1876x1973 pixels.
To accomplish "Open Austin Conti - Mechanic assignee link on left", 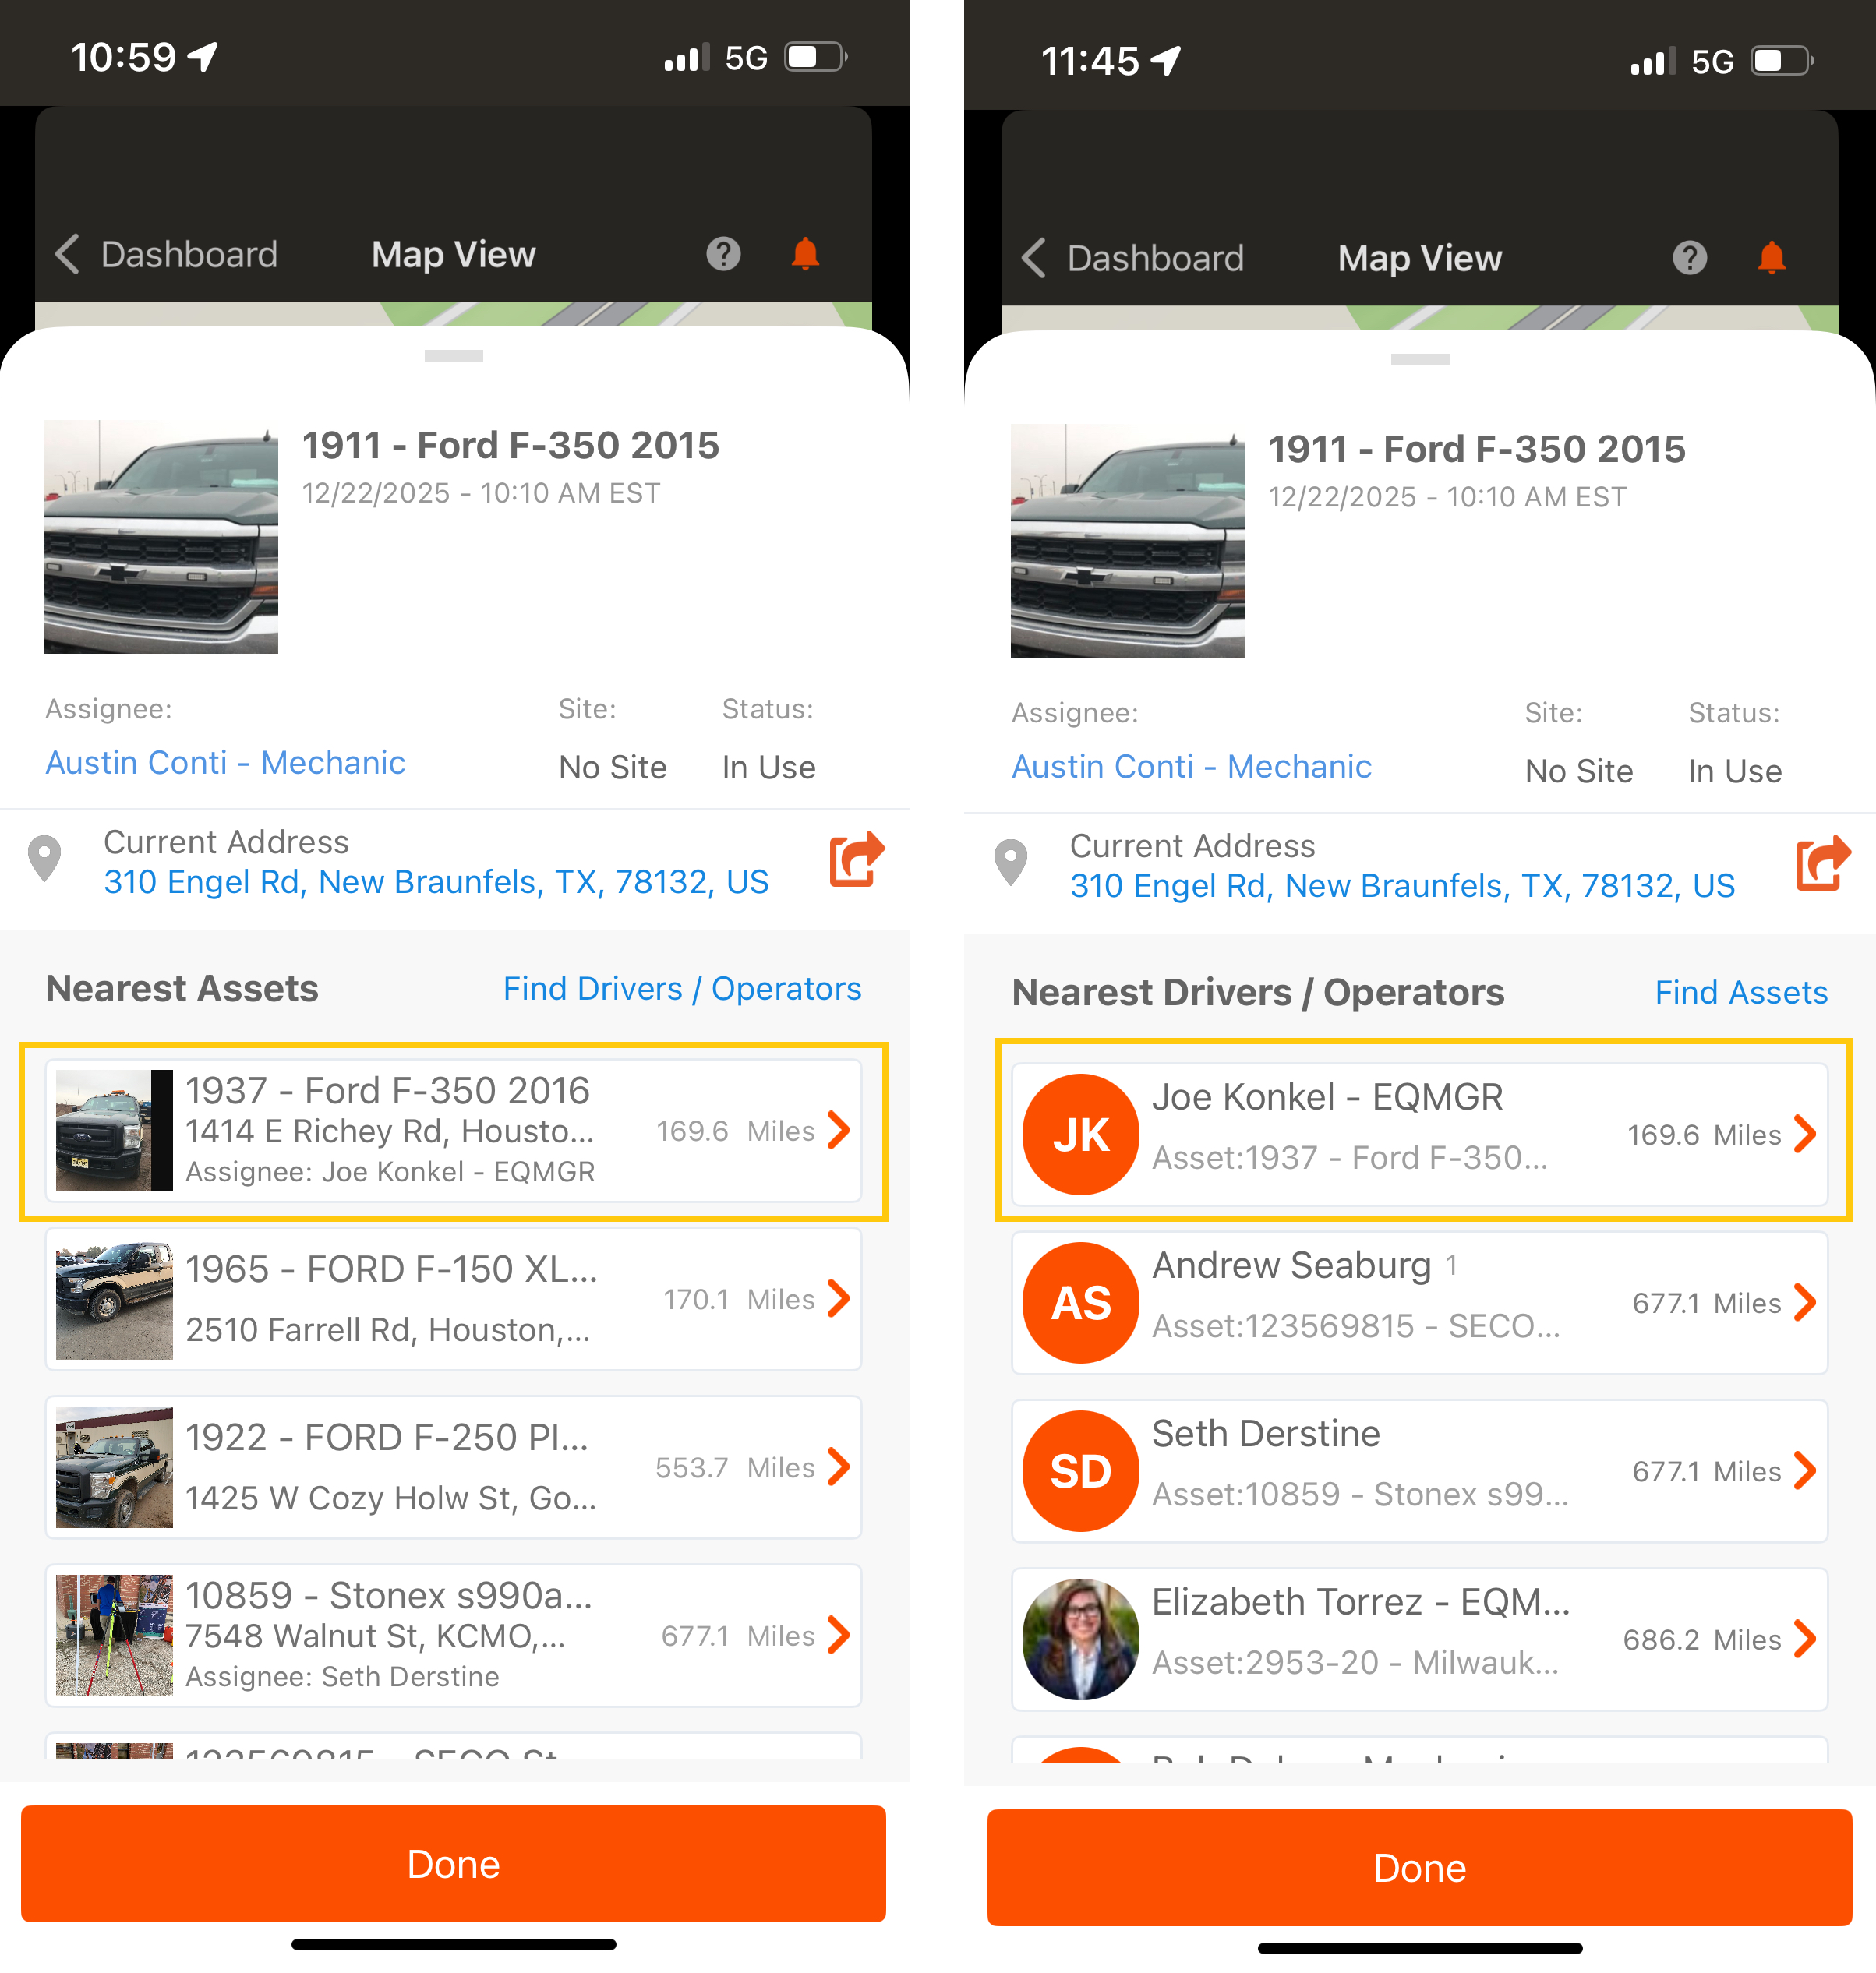I will coord(225,762).
